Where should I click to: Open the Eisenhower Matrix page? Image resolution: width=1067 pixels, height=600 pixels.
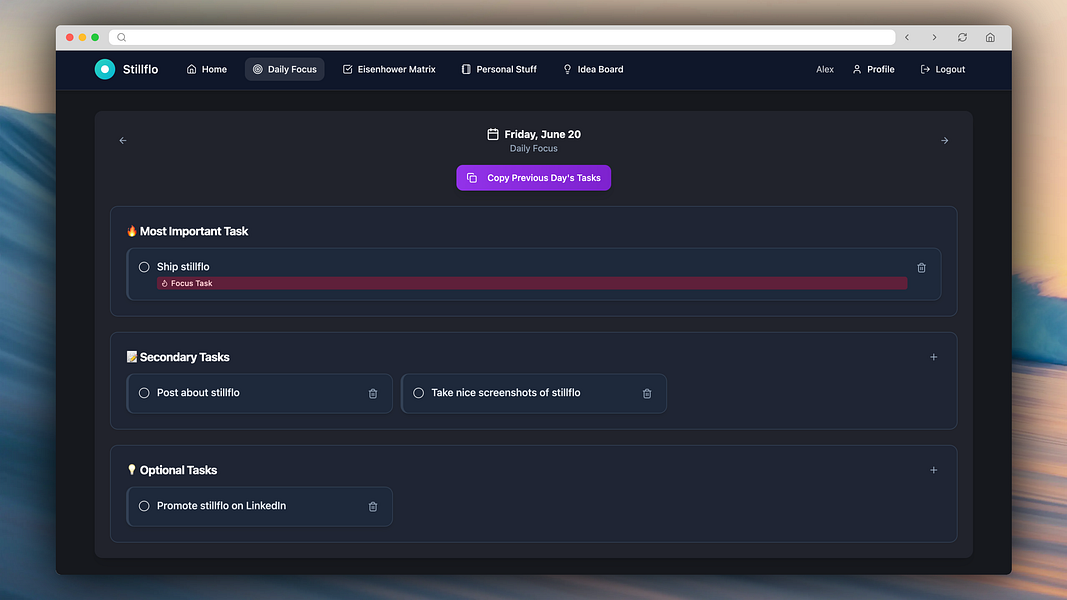click(389, 69)
